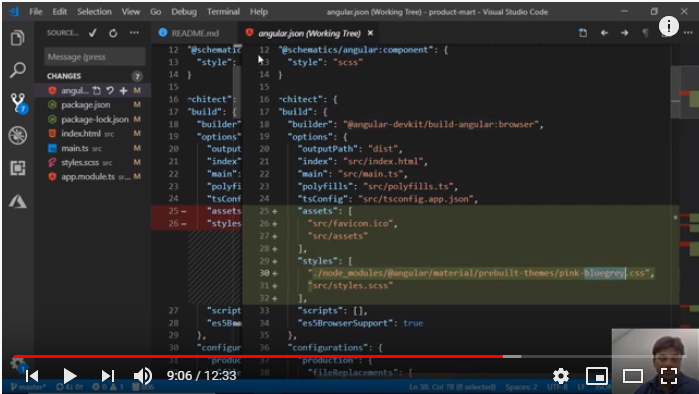Commit changes with the checkmark icon

click(93, 33)
